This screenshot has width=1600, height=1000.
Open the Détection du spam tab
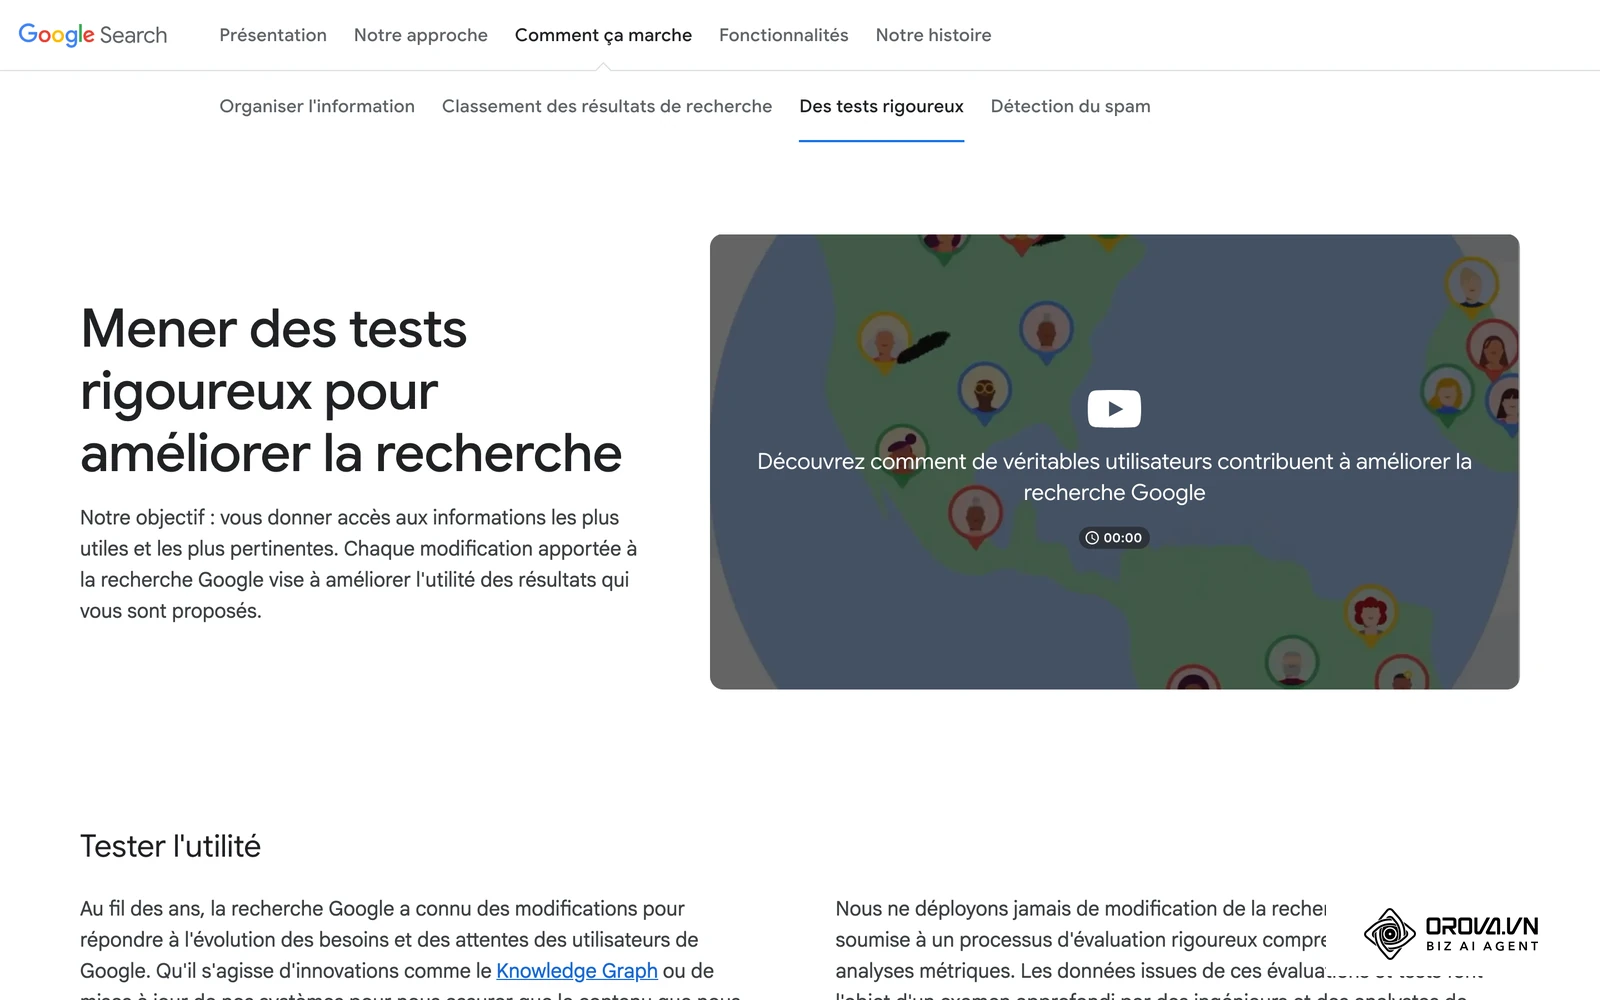pos(1070,106)
